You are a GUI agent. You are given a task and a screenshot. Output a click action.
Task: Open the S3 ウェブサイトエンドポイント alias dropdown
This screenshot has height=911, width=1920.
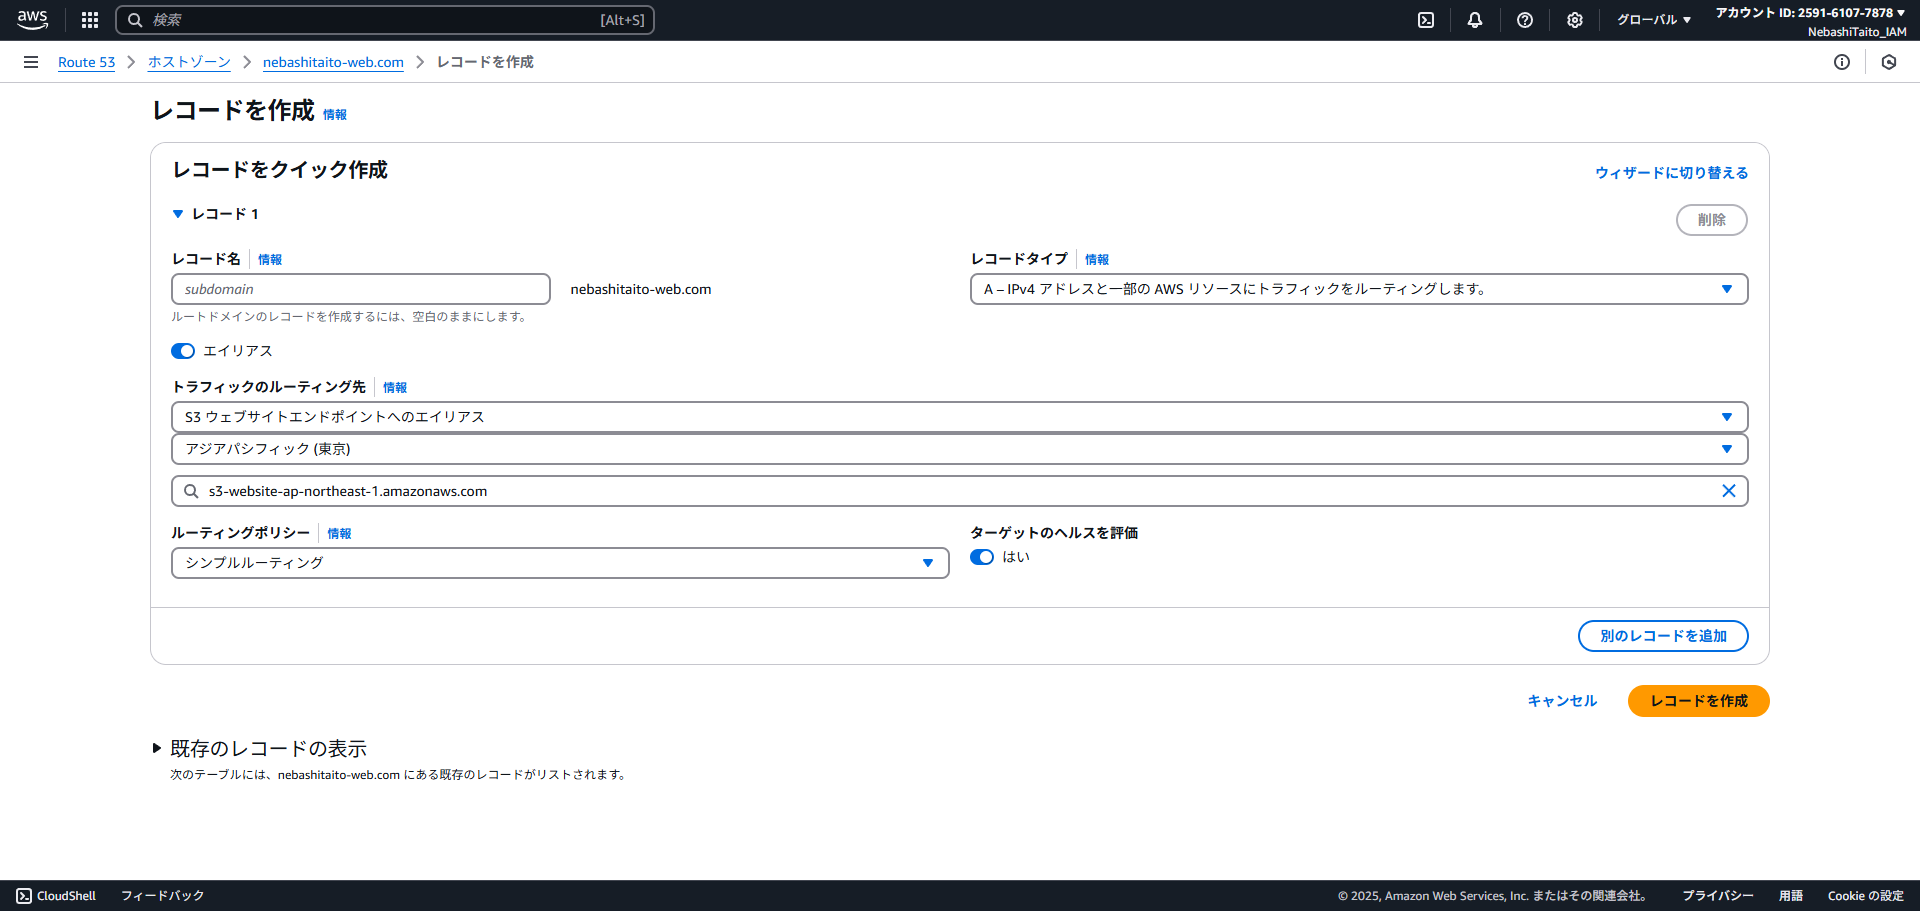pos(959,417)
